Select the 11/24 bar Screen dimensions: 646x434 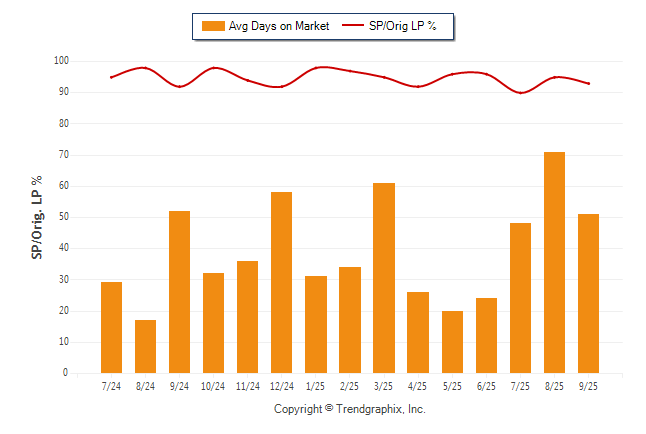(x=248, y=317)
